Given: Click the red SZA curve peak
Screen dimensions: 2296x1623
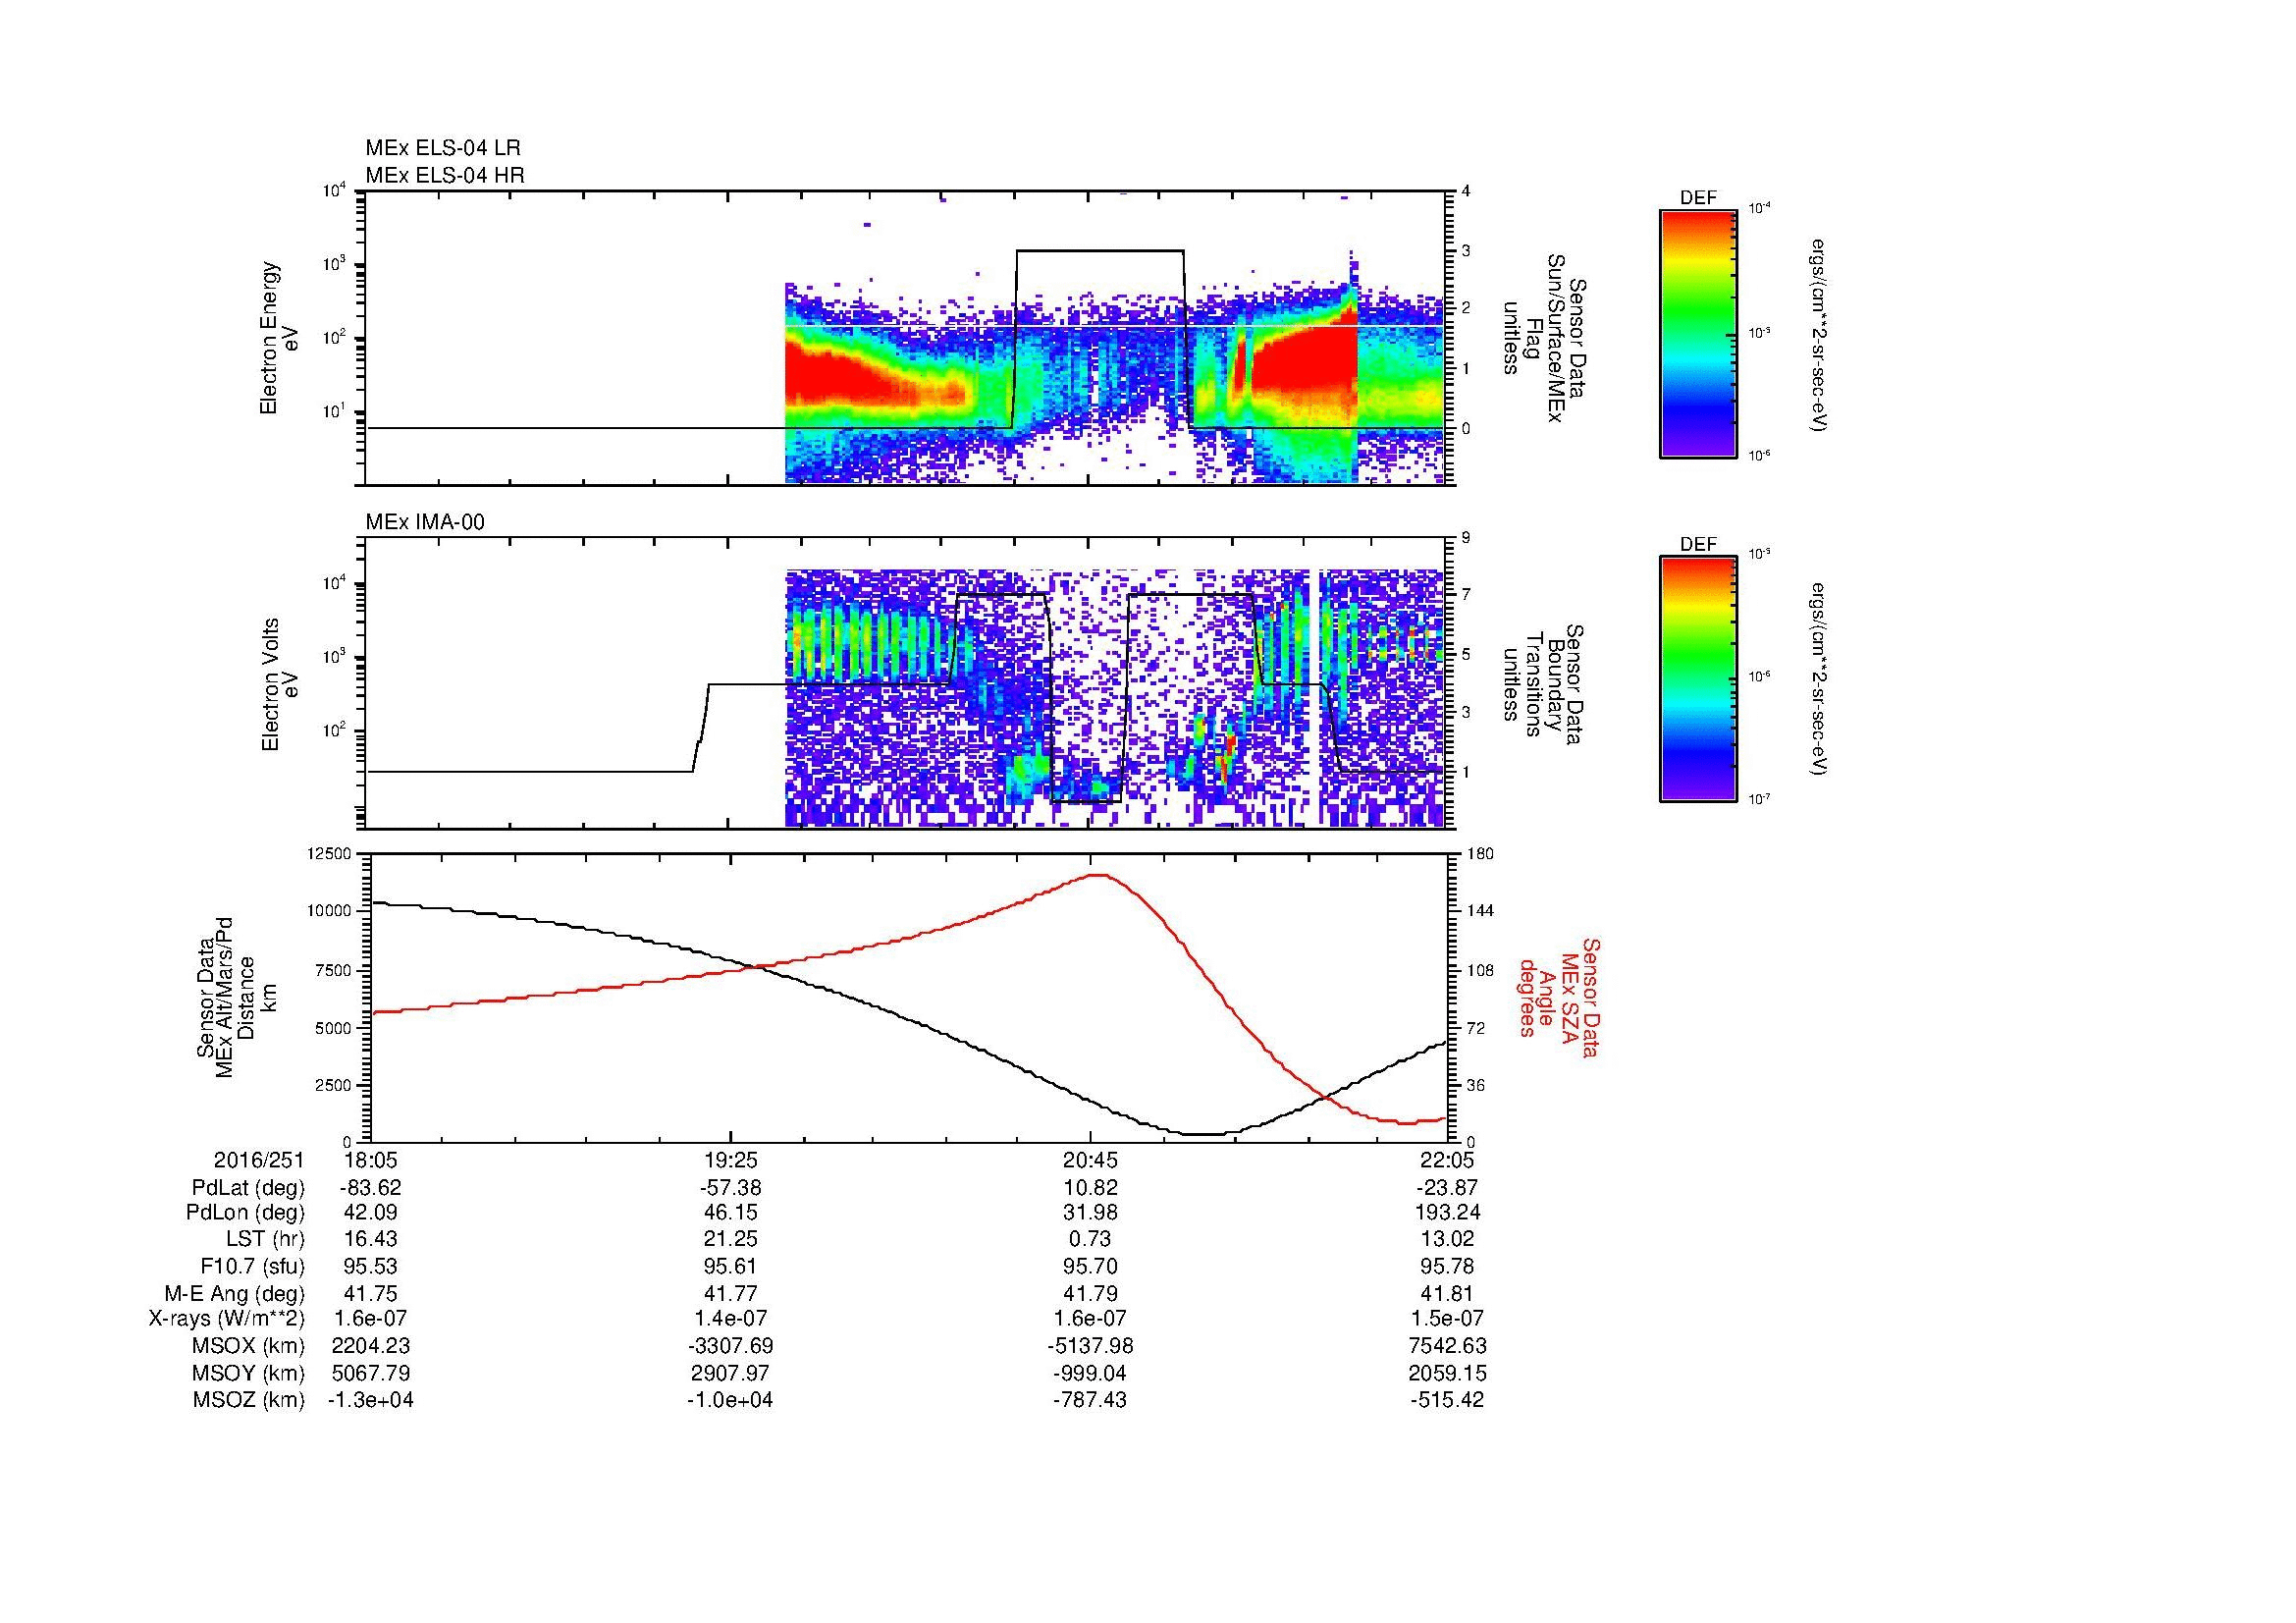Looking at the screenshot, I should [x=1098, y=875].
